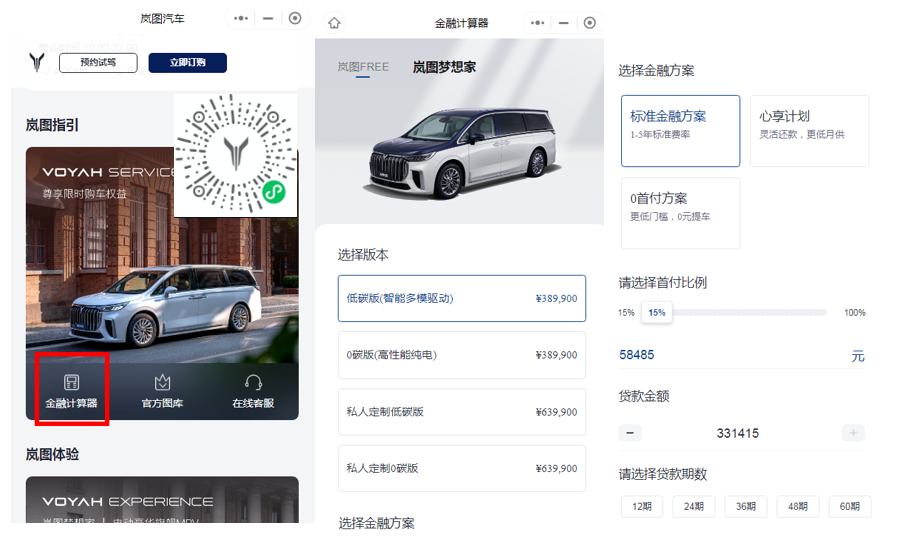Screen dimensions: 915x545
Task: Click the home icon in 金融计算器 window
Action: pos(334,23)
